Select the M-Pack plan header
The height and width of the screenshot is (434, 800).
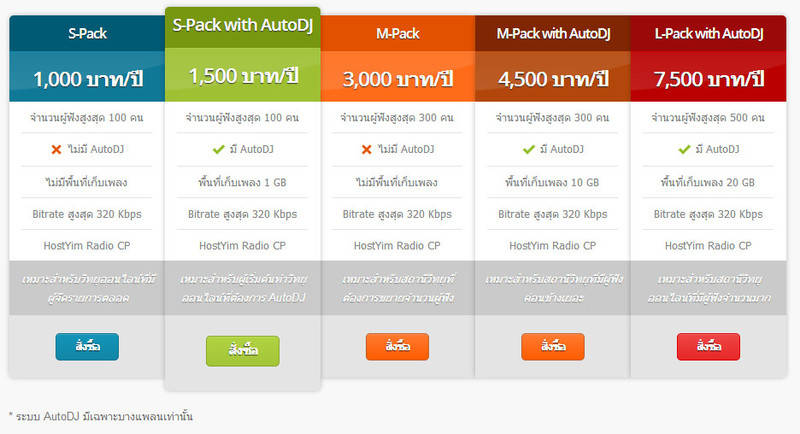(398, 34)
